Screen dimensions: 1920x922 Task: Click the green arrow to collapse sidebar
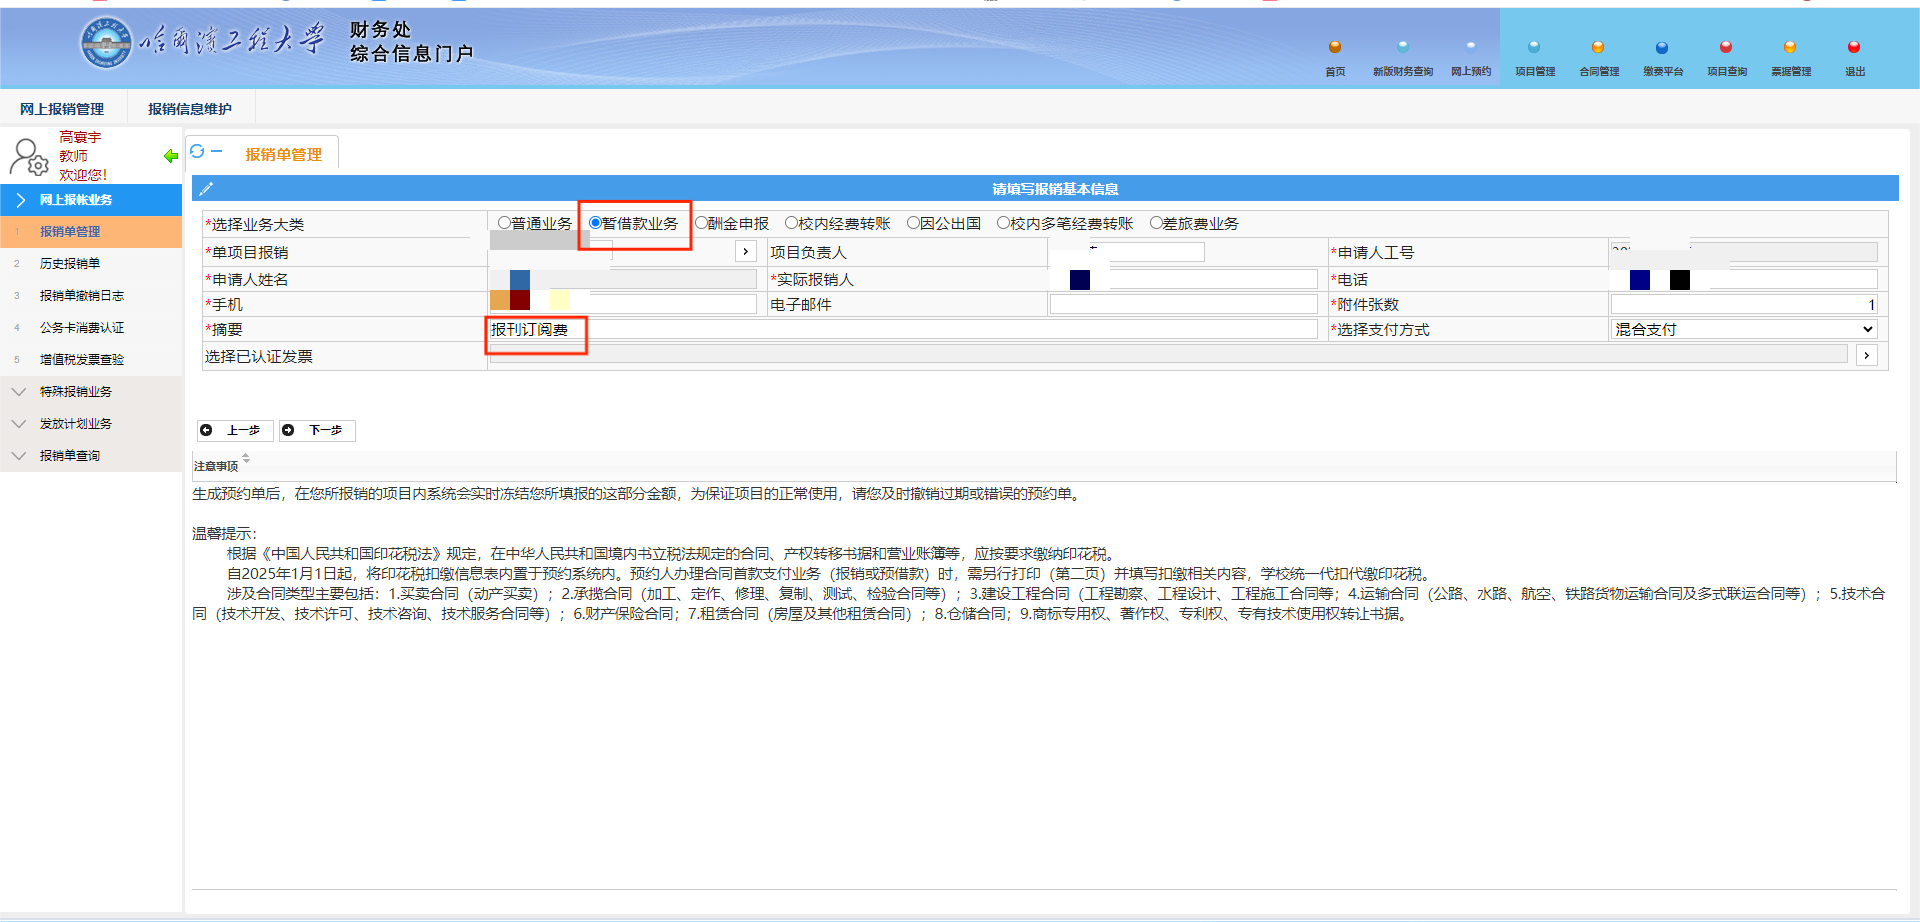(170, 156)
